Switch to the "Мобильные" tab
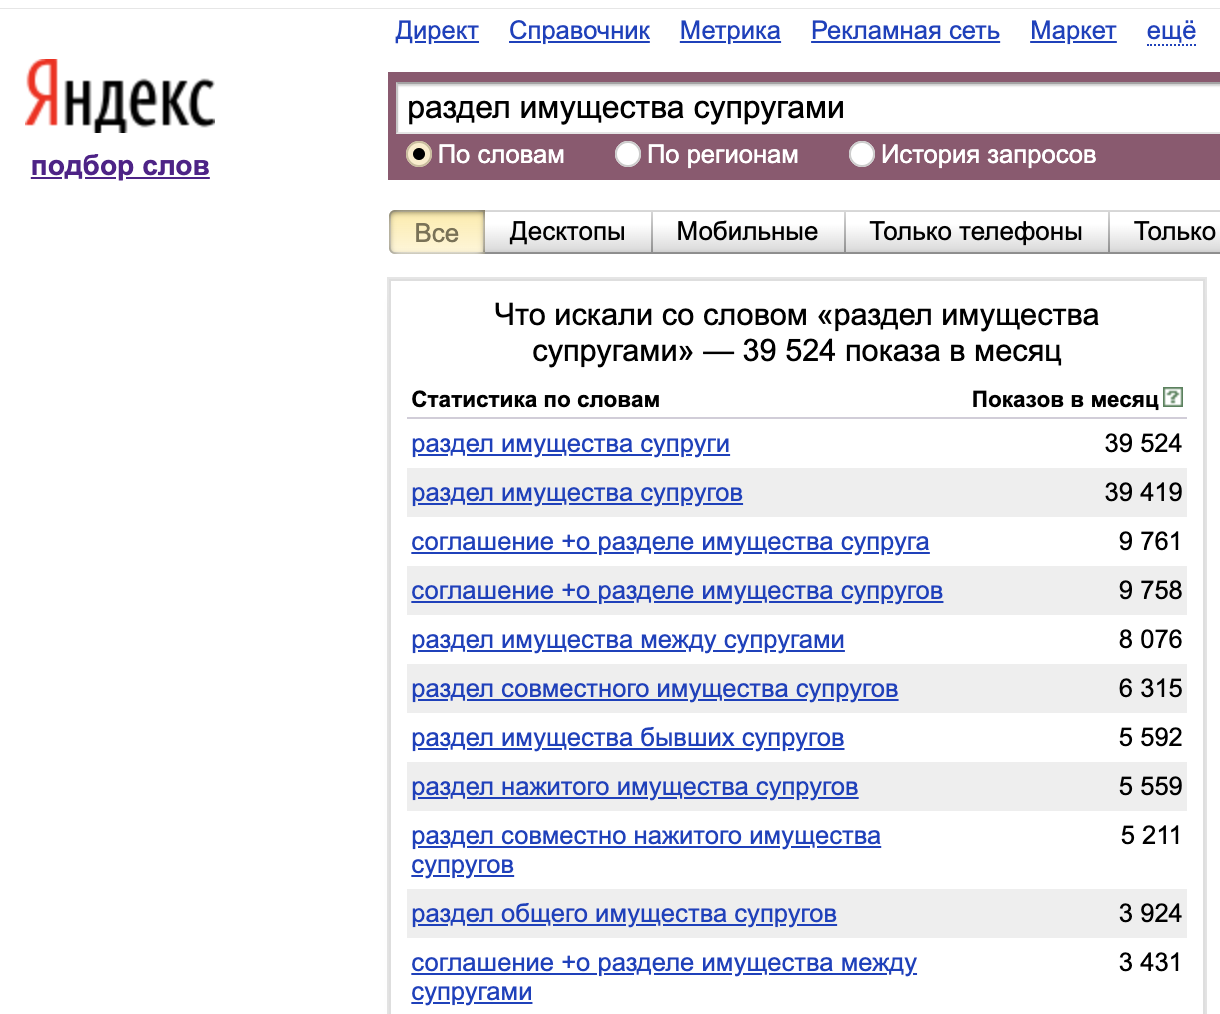This screenshot has height=1014, width=1220. click(x=747, y=232)
